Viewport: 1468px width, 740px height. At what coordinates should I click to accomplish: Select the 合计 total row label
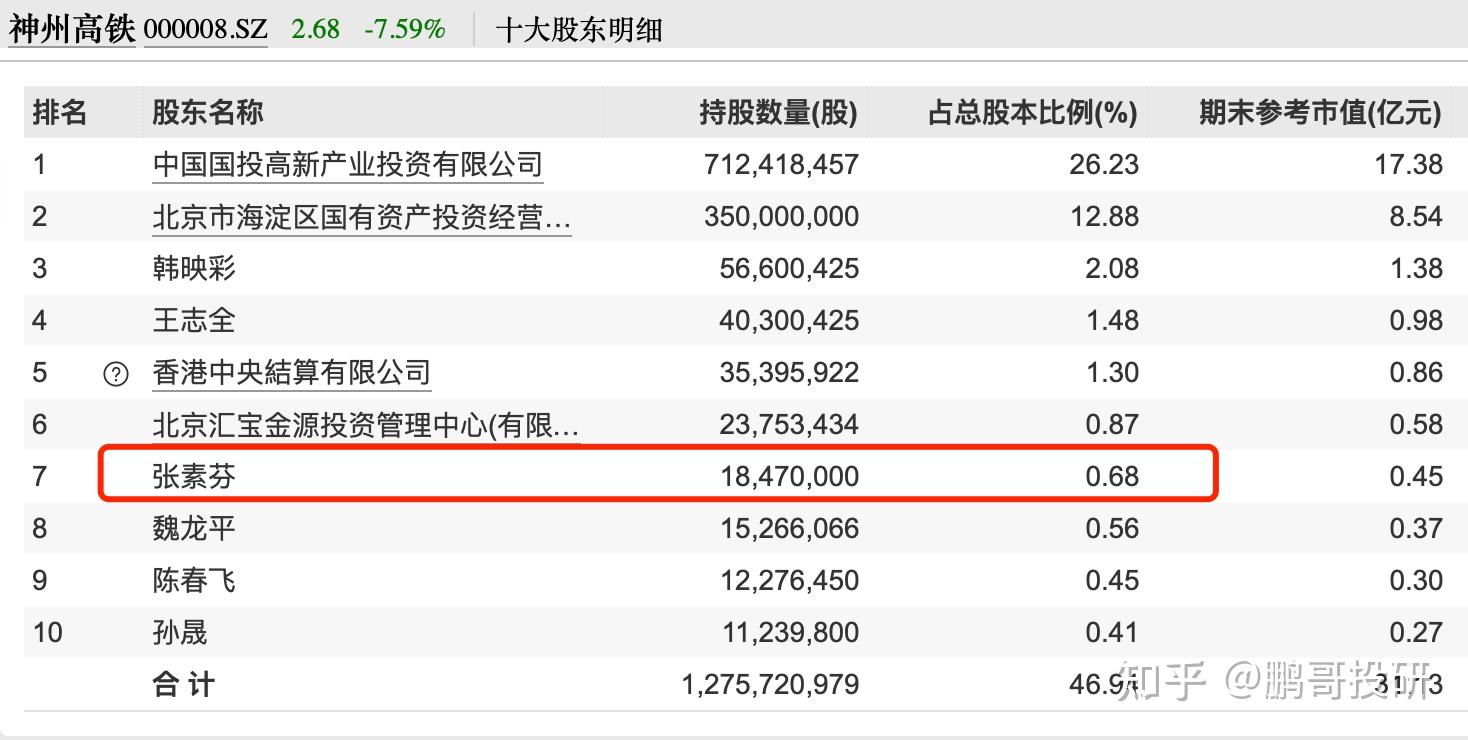pyautogui.click(x=183, y=685)
